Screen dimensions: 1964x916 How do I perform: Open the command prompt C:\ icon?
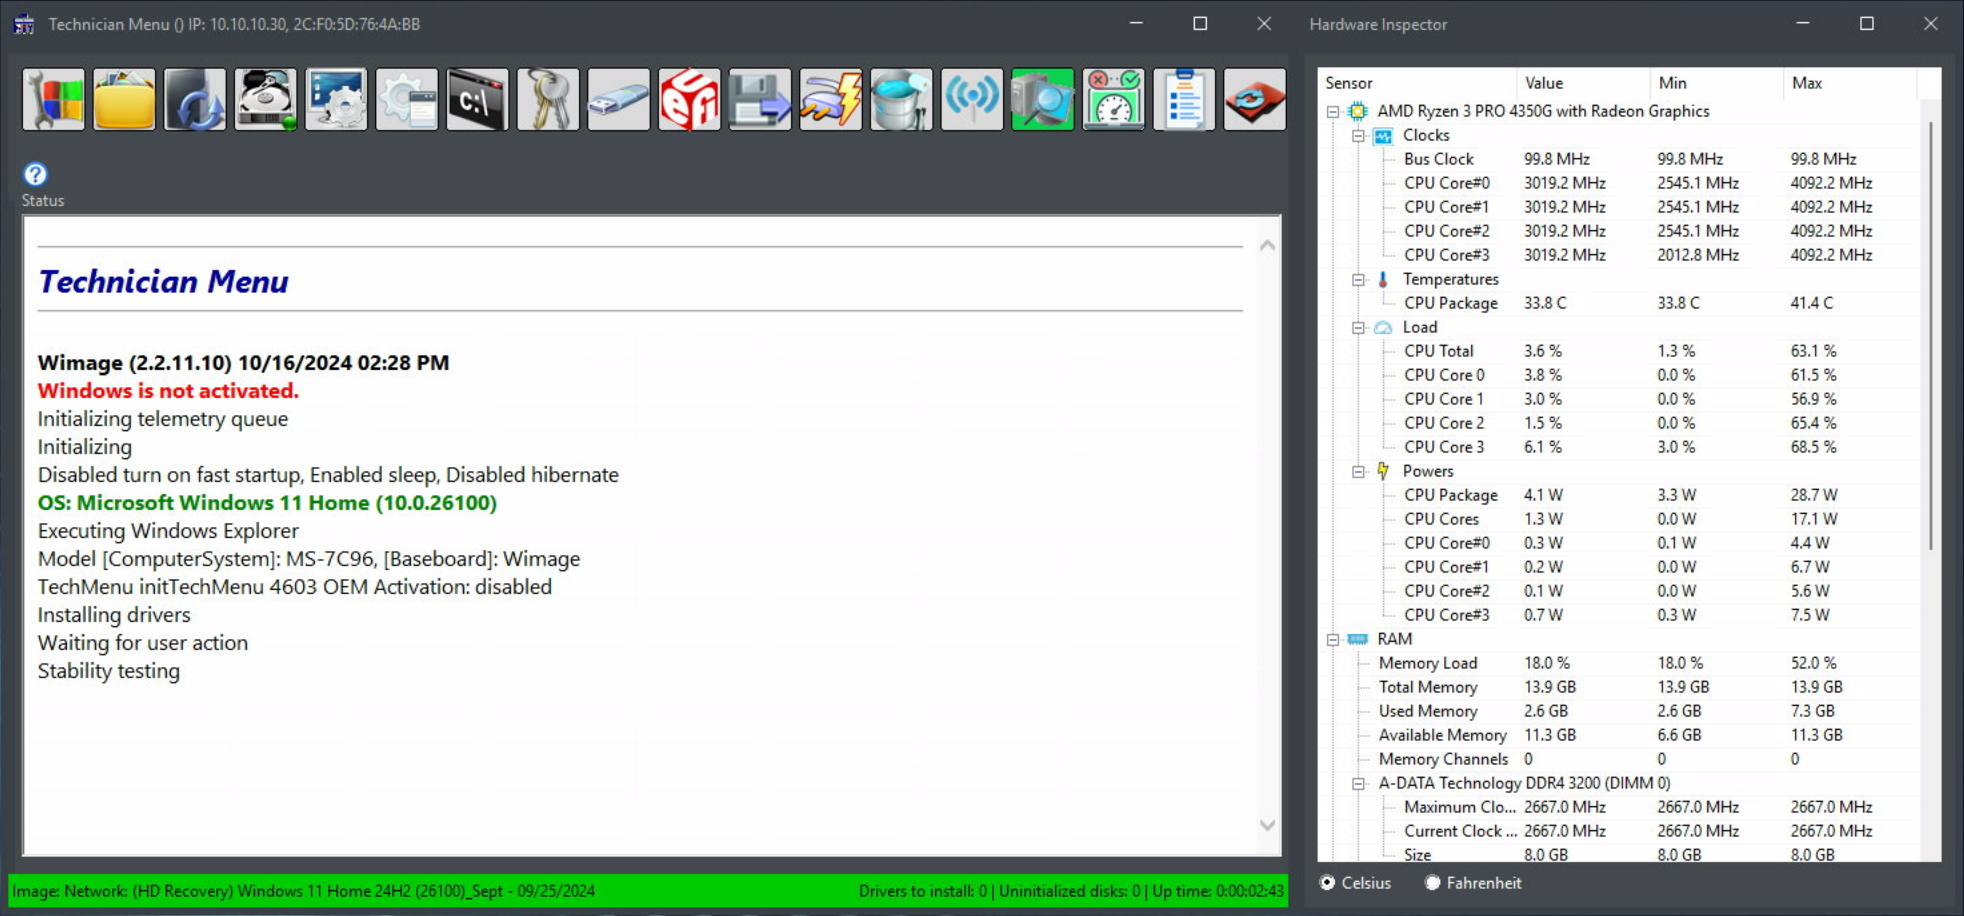coord(478,99)
